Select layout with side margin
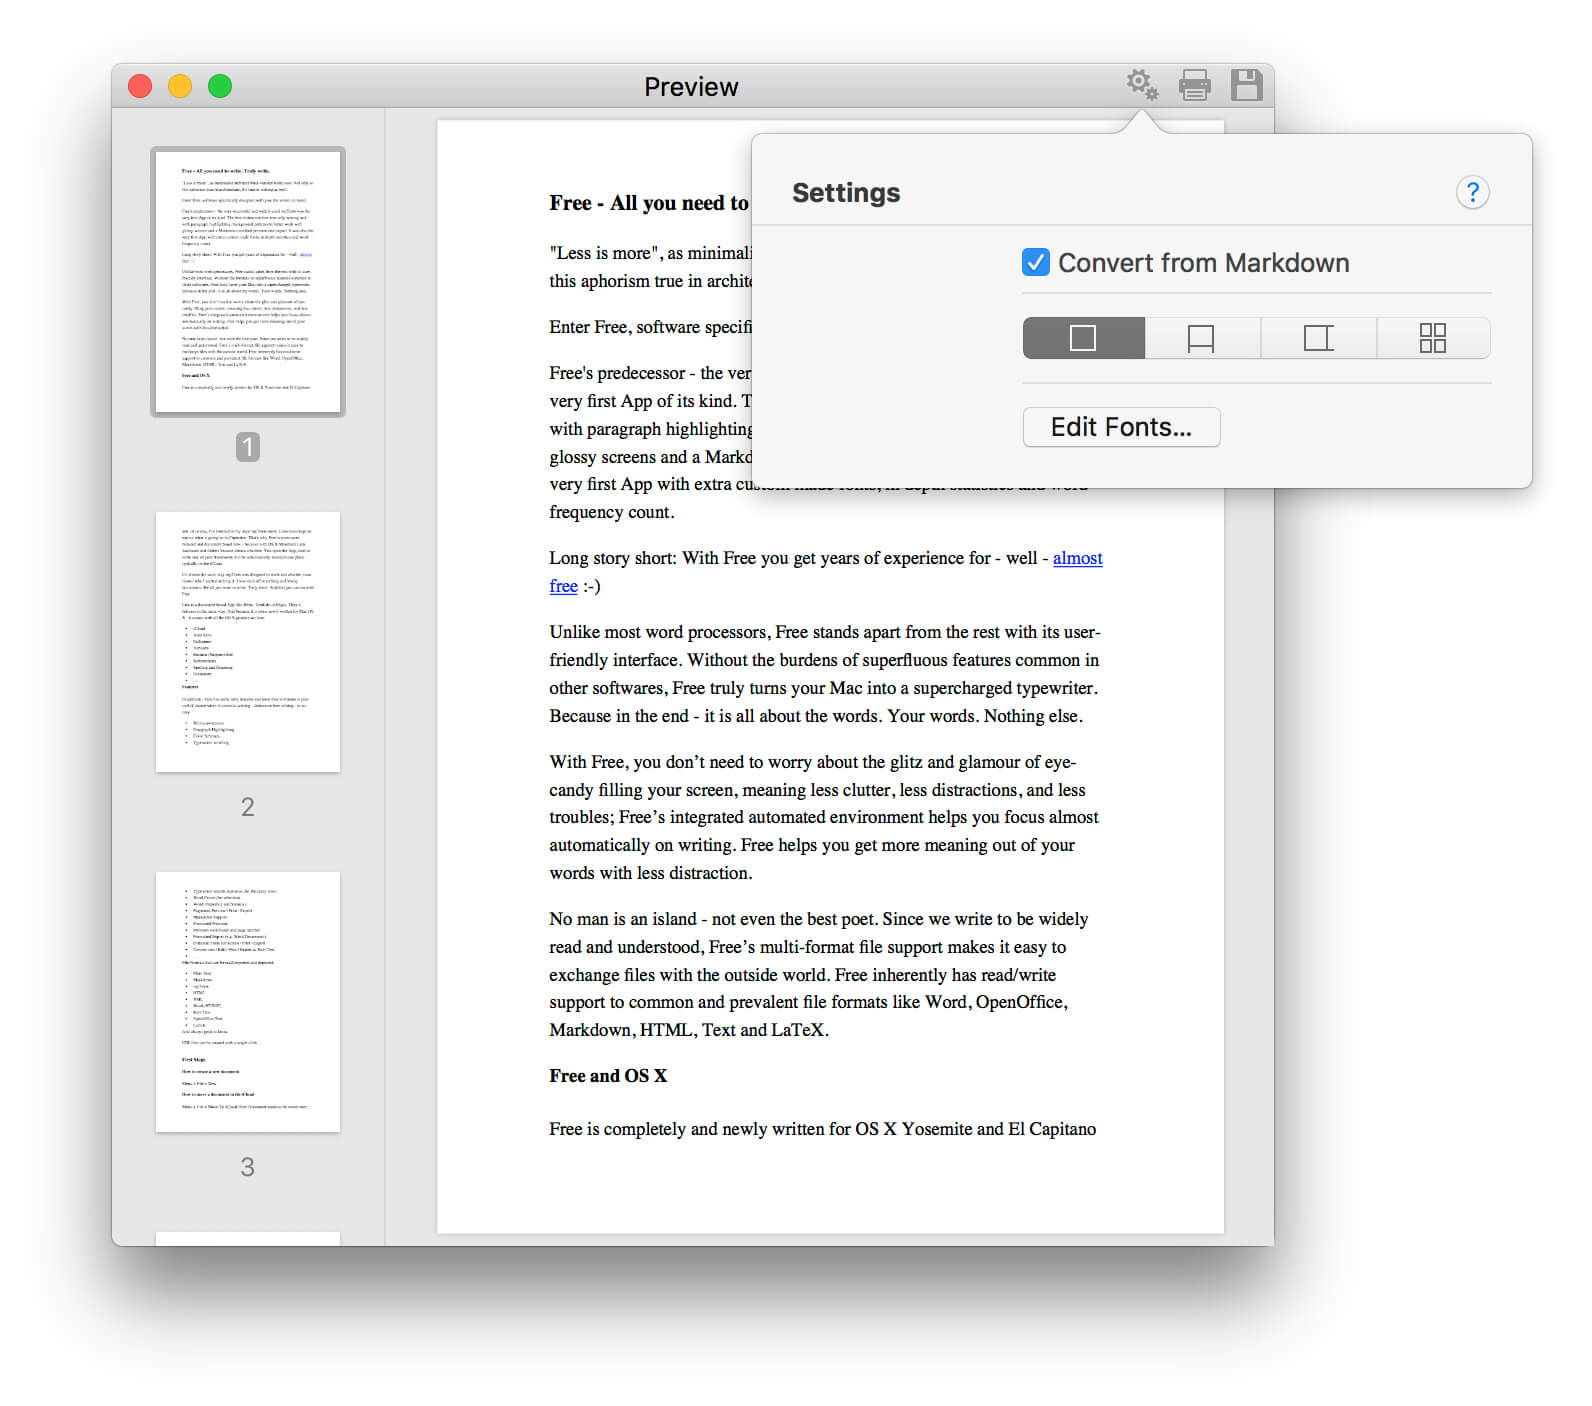 [1319, 338]
